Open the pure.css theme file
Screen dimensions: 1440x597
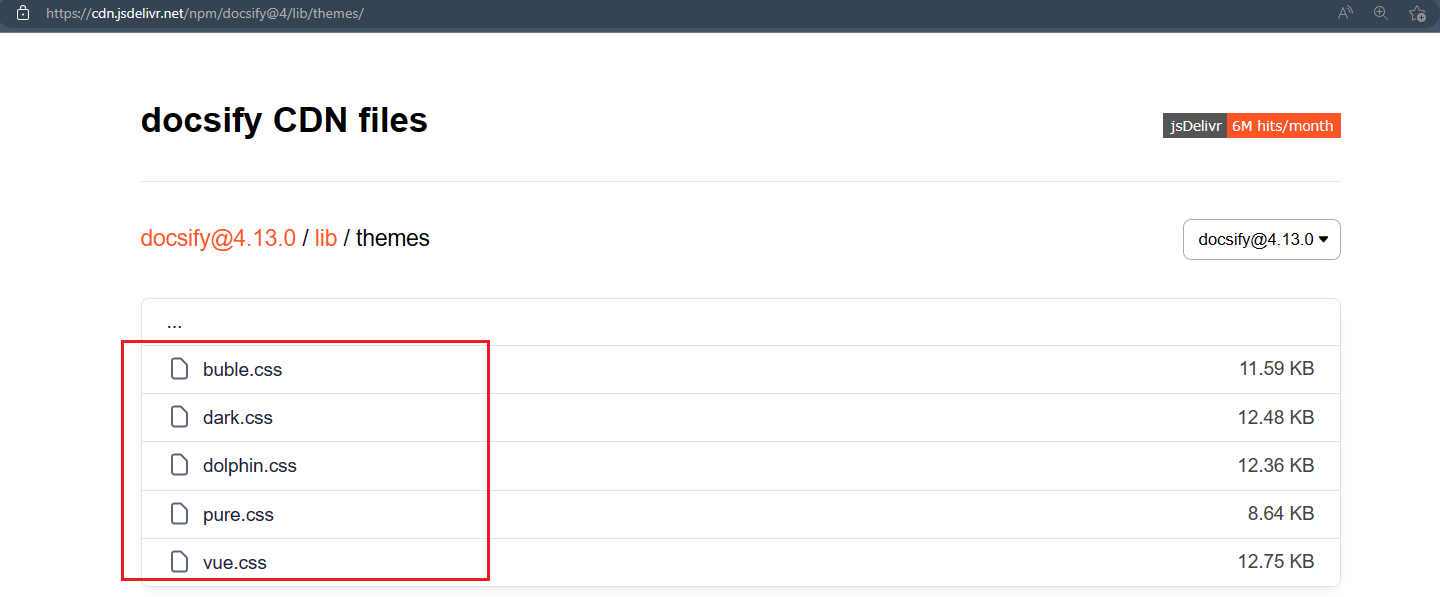(238, 514)
